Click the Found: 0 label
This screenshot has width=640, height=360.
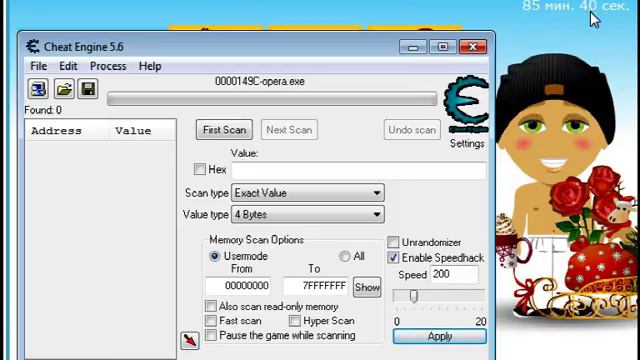pyautogui.click(x=43, y=110)
